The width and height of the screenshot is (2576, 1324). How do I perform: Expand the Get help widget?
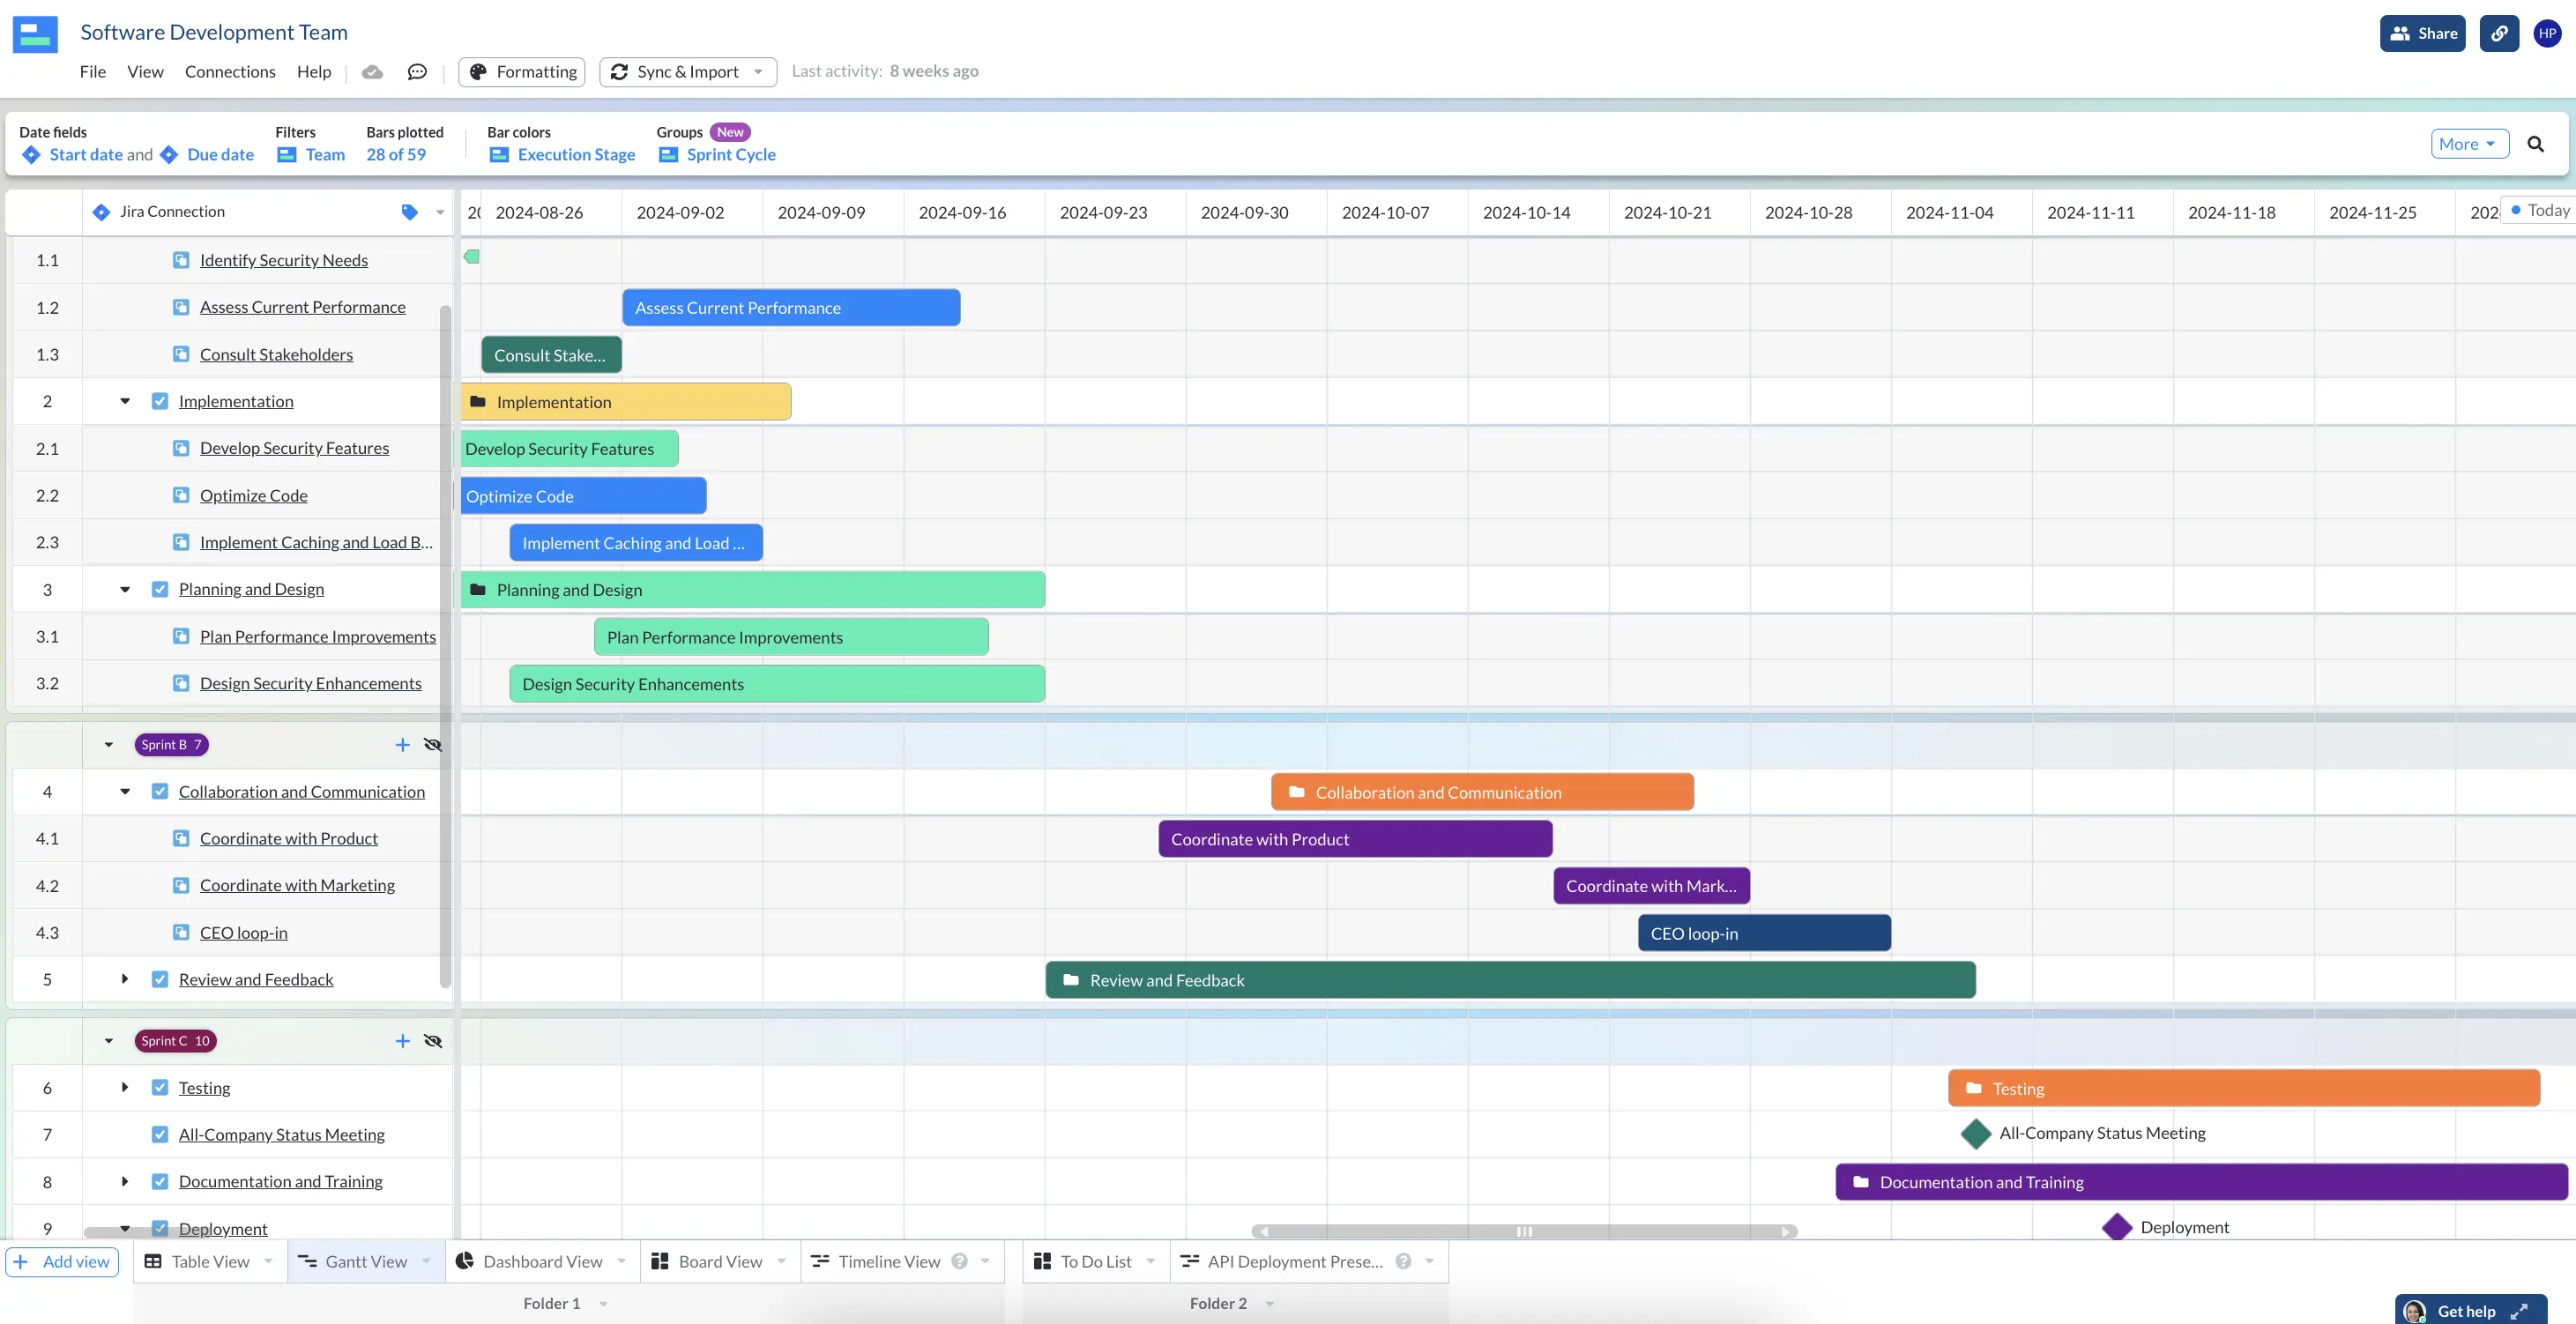pos(2519,1311)
